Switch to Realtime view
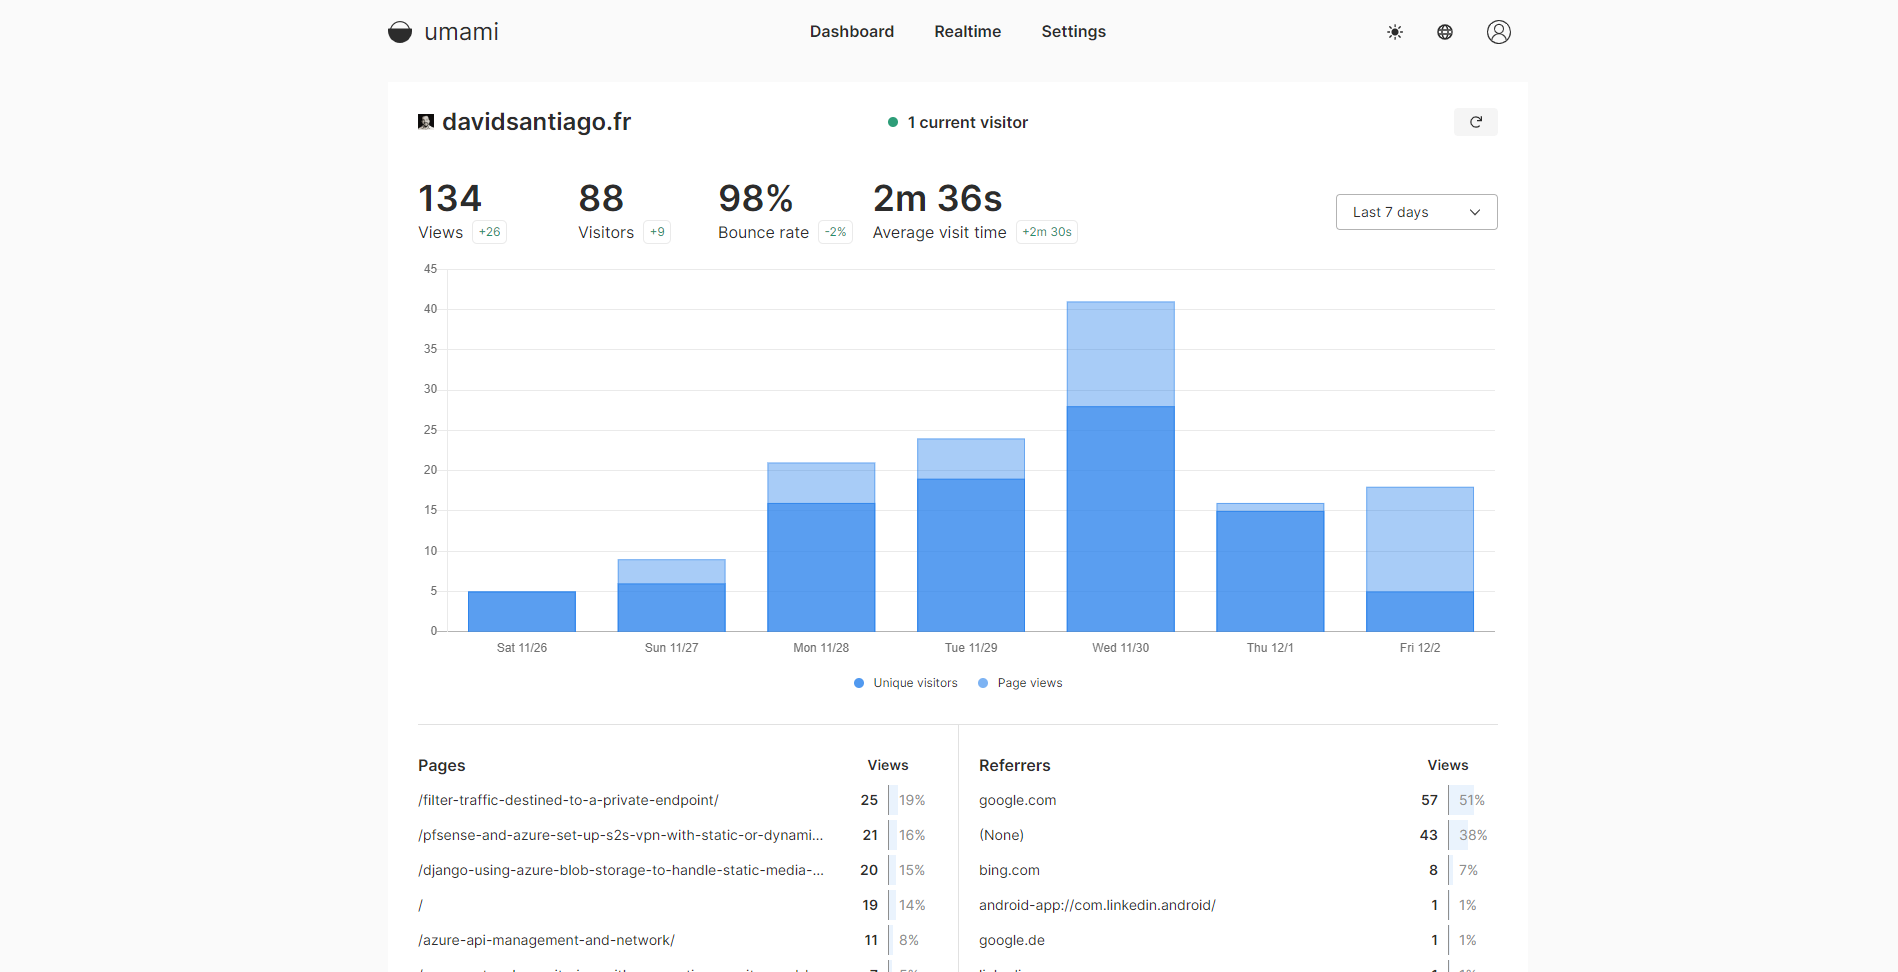 [x=968, y=32]
